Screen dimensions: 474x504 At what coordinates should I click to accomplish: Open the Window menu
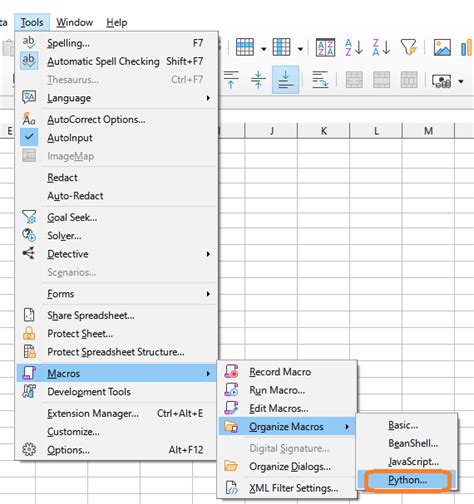tap(75, 23)
